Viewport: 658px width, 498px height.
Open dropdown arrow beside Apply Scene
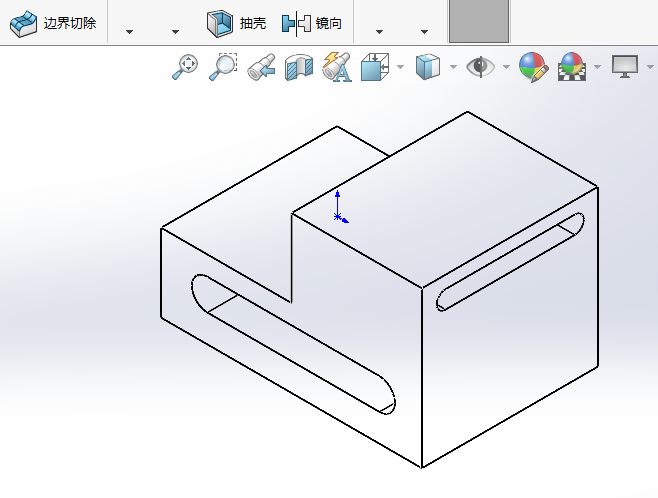pos(597,67)
